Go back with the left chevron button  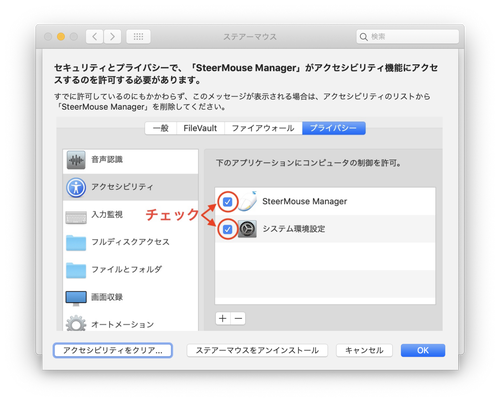[x=95, y=36]
